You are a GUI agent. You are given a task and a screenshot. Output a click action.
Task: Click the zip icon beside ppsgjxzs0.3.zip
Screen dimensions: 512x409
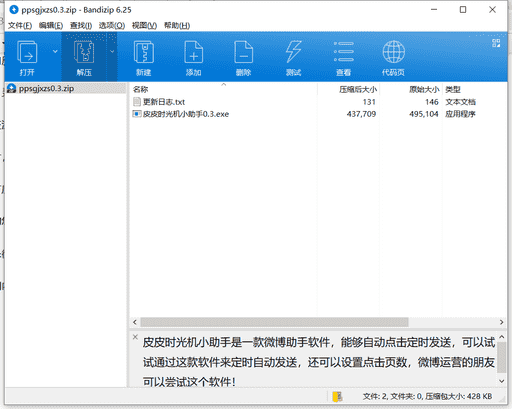[x=12, y=88]
